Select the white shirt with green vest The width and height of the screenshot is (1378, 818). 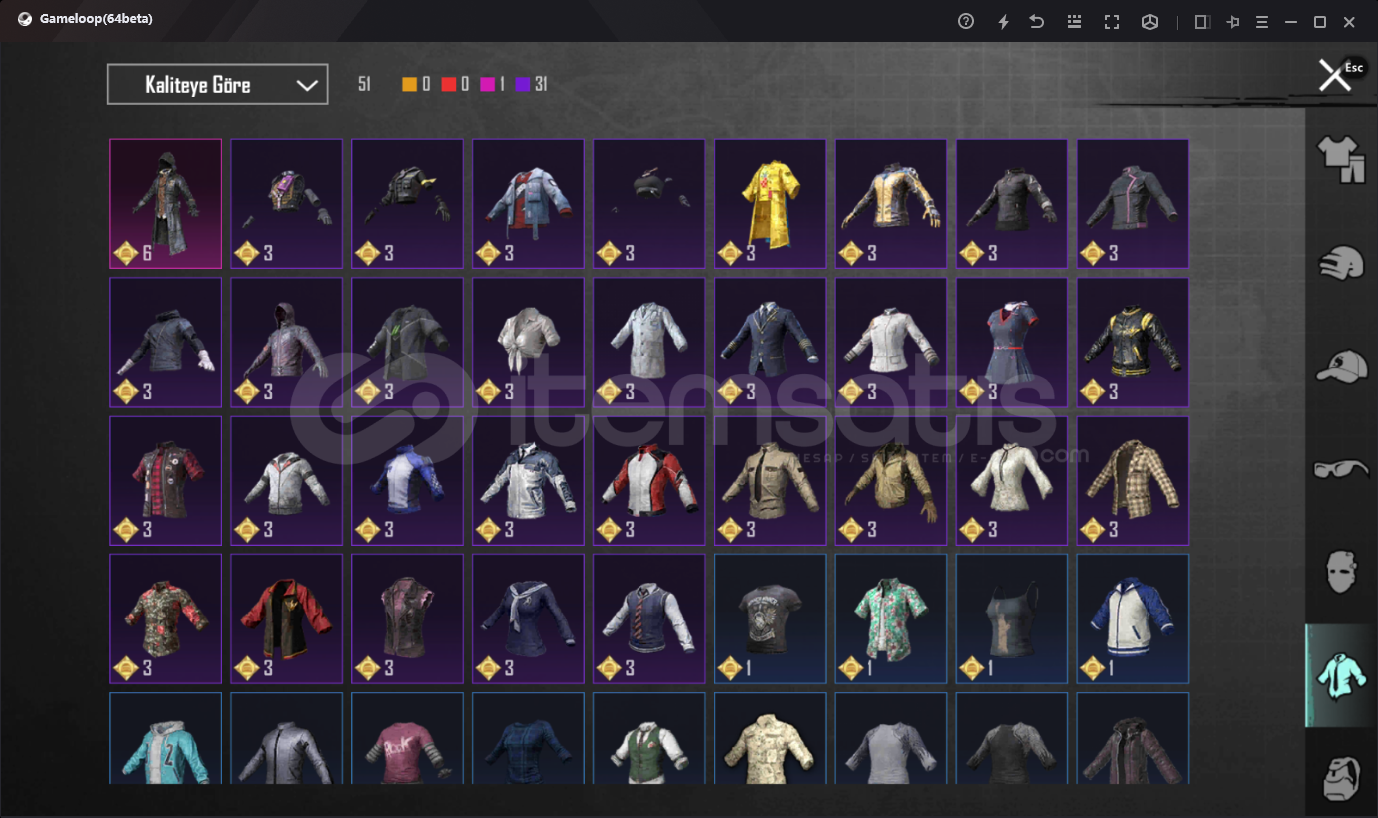[x=649, y=738]
